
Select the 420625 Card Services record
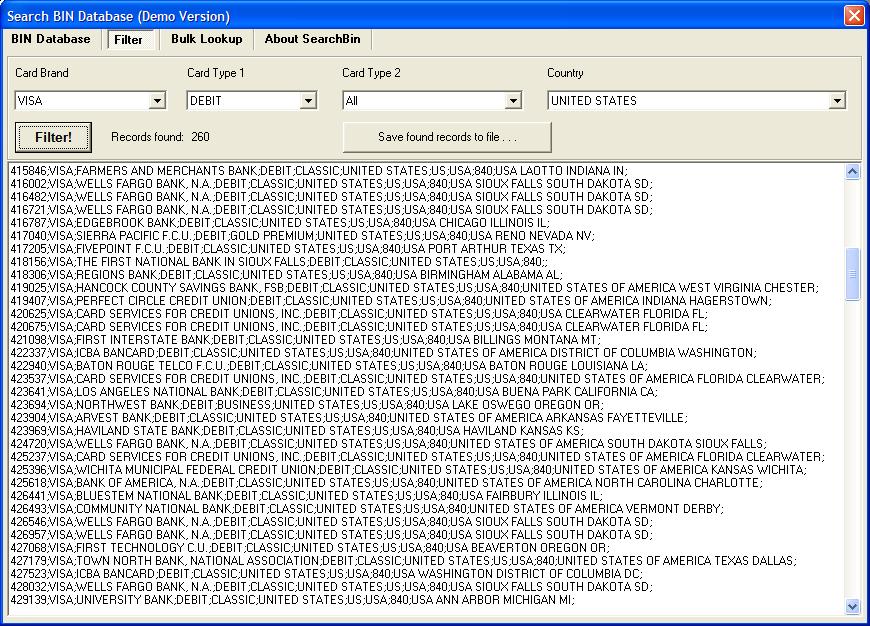coord(360,314)
